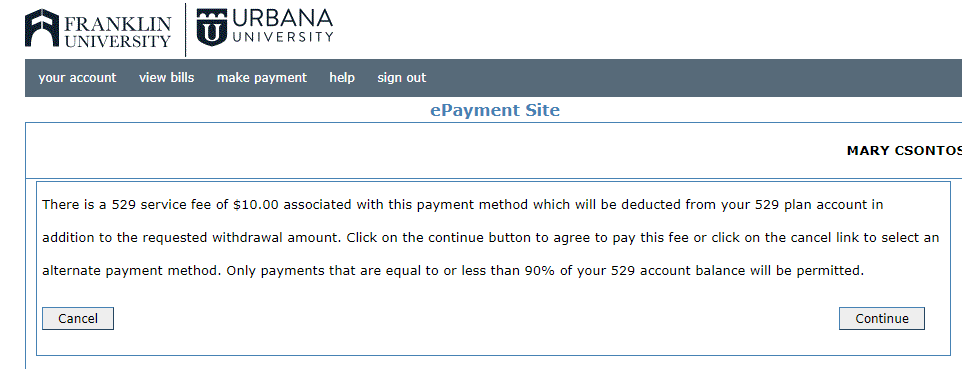Open the 'your account' menu item
The width and height of the screenshot is (962, 369).
[x=77, y=78]
